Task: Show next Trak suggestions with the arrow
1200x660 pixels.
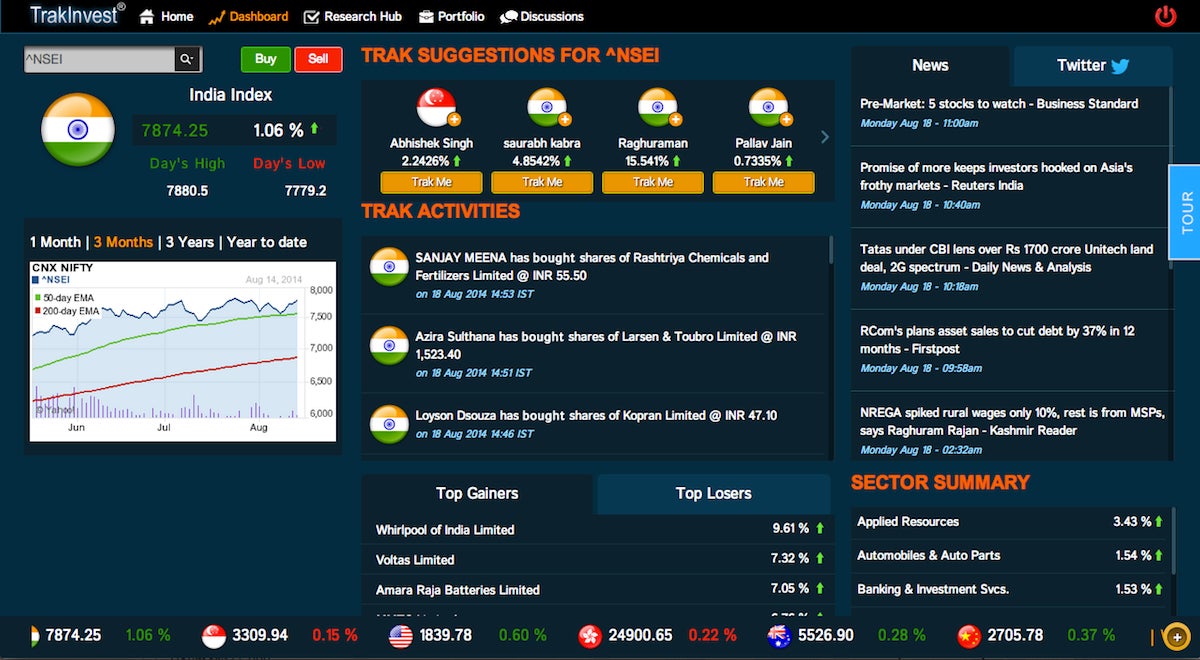Action: [x=825, y=137]
